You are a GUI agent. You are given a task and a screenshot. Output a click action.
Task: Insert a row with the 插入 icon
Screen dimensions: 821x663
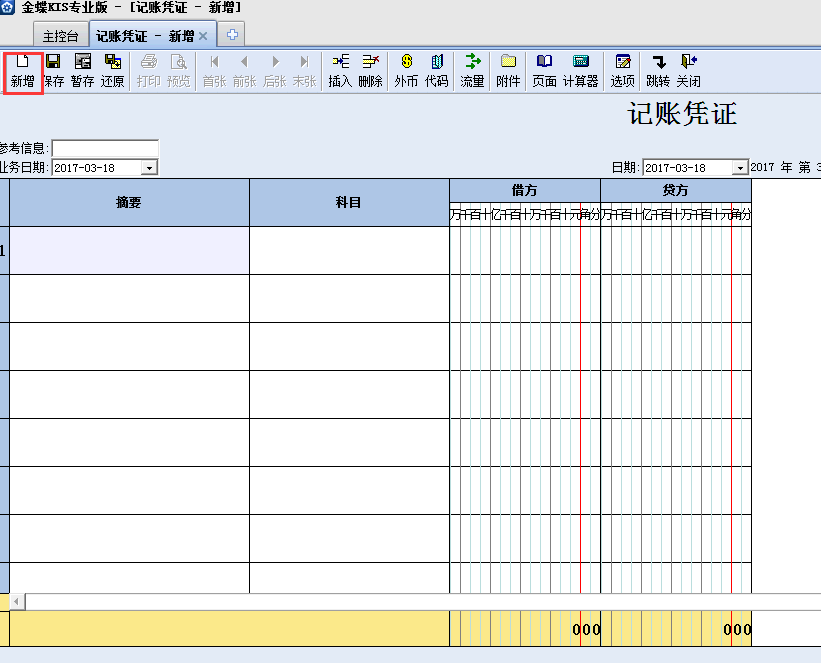point(340,71)
